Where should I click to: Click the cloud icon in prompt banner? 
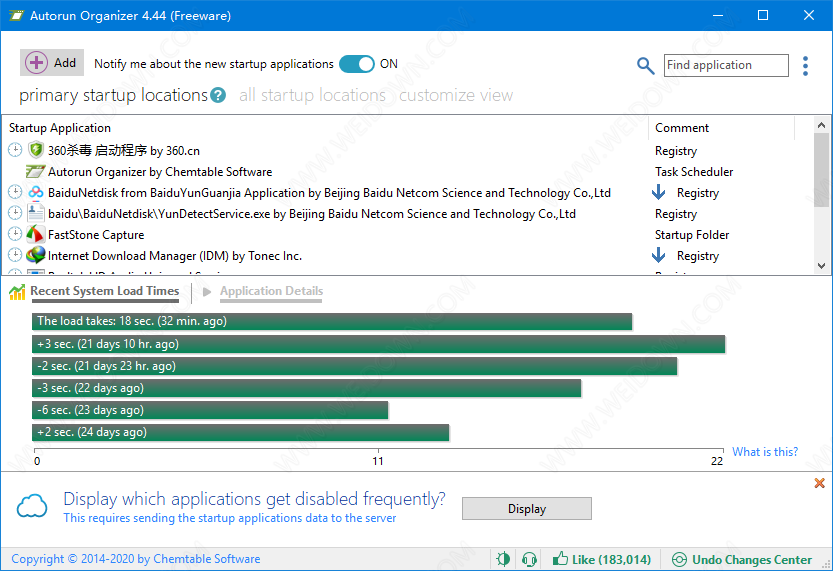click(32, 506)
